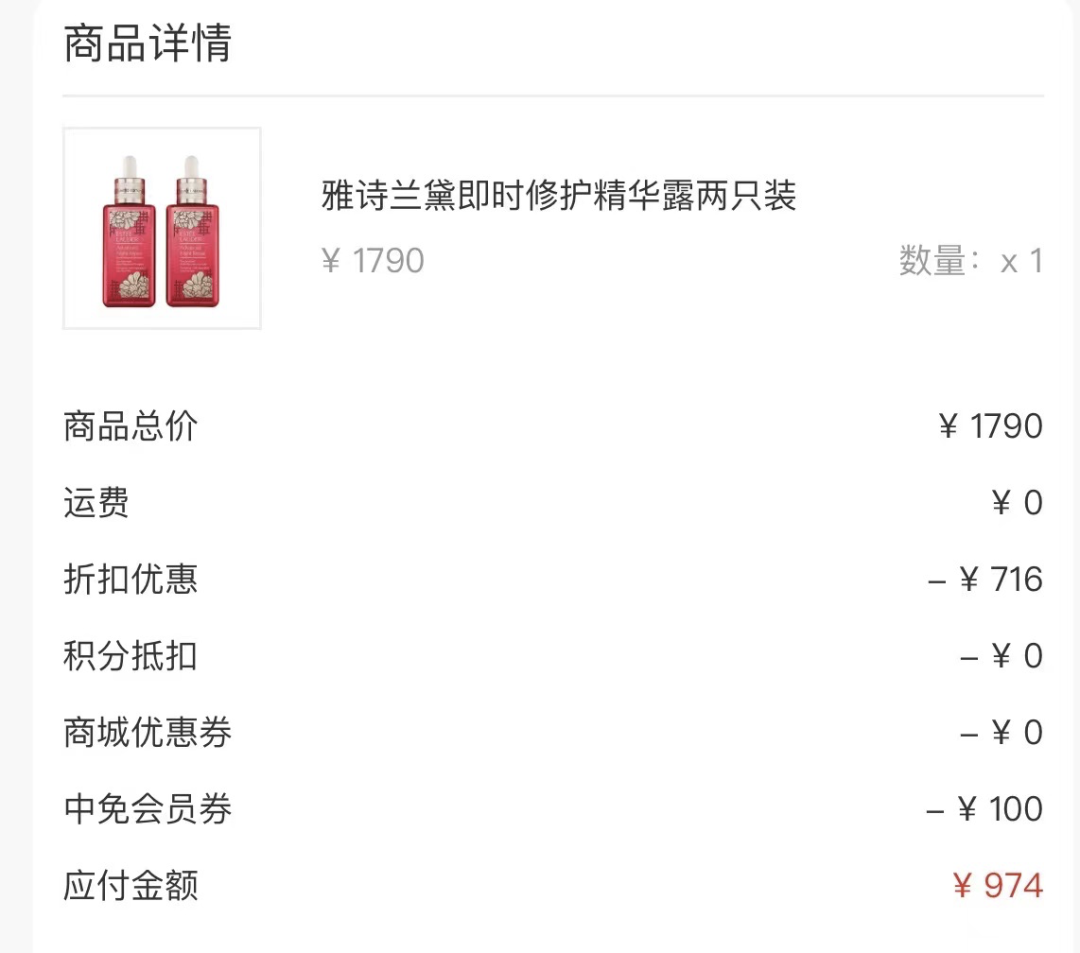Select the ¥0 shipping fee amount
Image resolution: width=1080 pixels, height=953 pixels.
point(1016,502)
